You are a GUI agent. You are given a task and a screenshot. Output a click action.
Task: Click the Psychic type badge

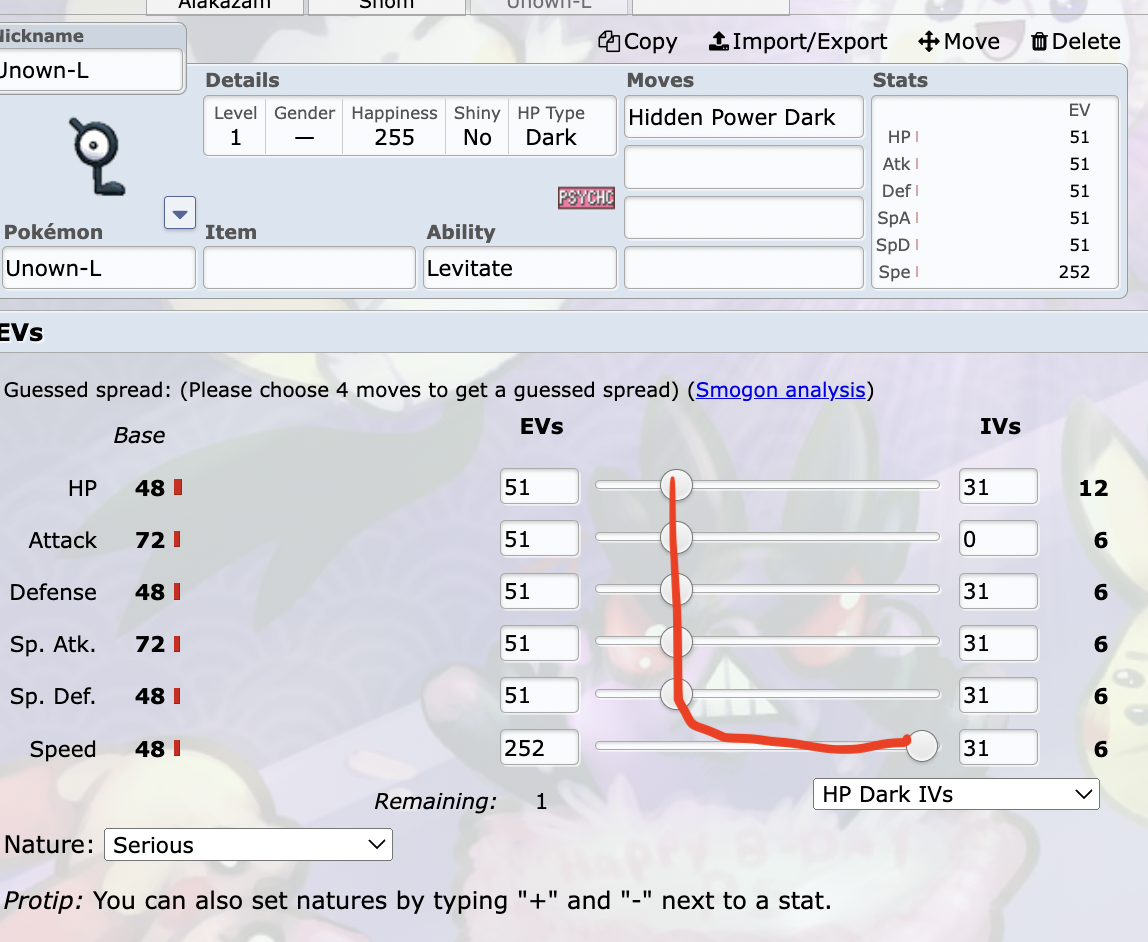(x=586, y=198)
